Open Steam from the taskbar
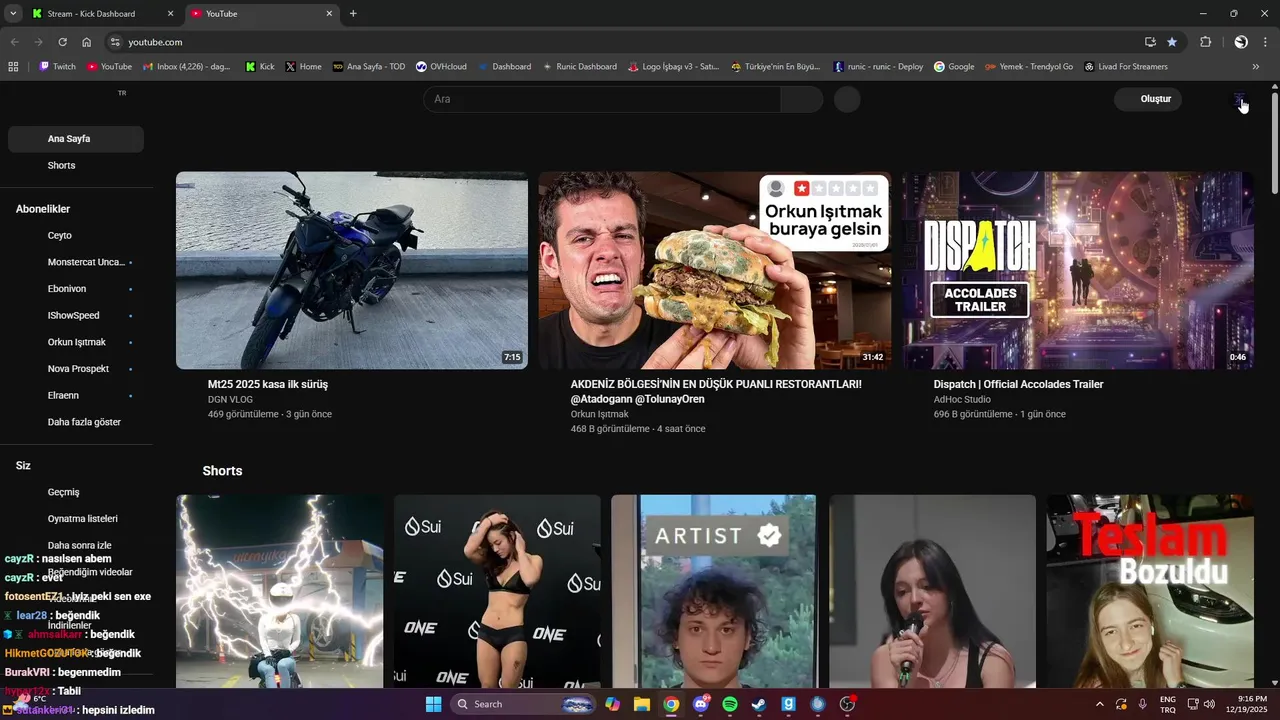This screenshot has width=1280, height=720. pos(759,704)
